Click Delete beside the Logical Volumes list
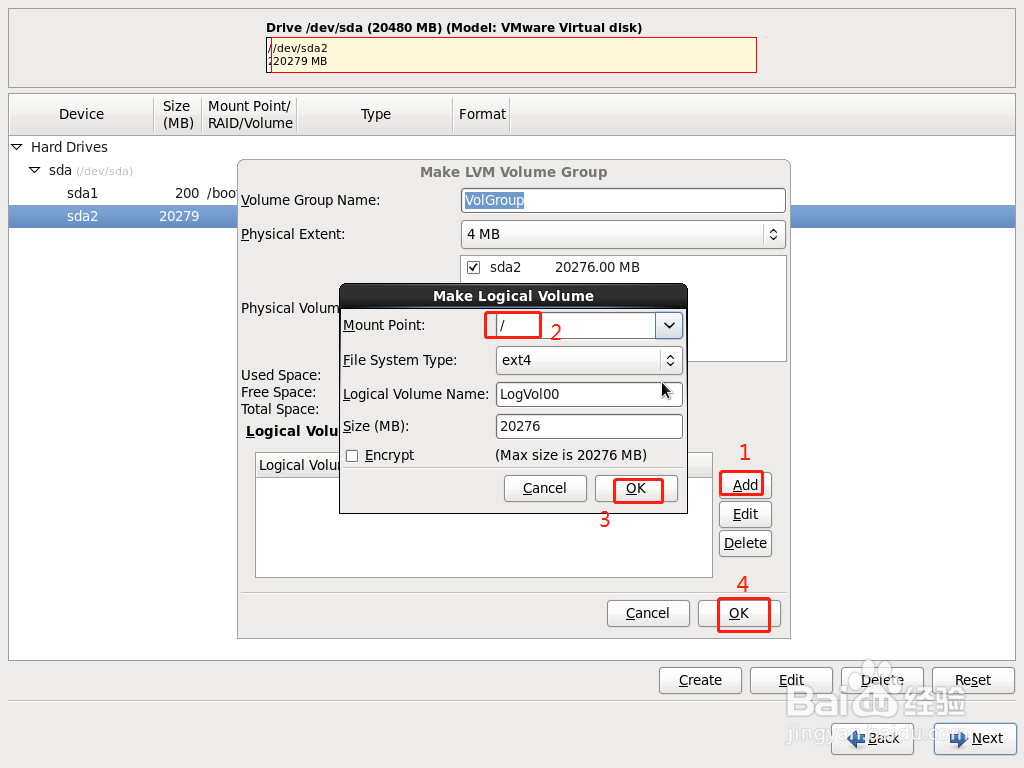1024x768 pixels. [745, 543]
